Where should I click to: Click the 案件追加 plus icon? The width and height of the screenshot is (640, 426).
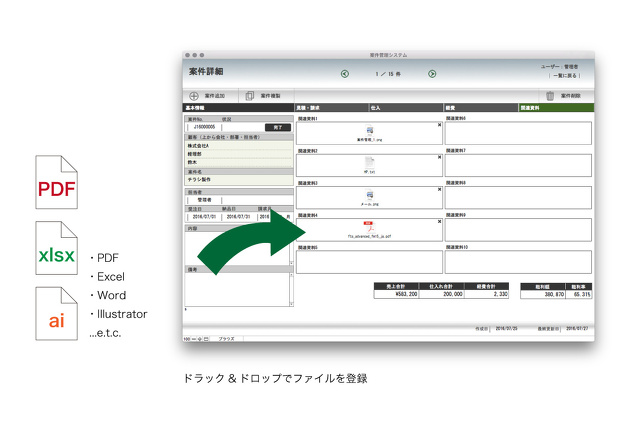[194, 96]
